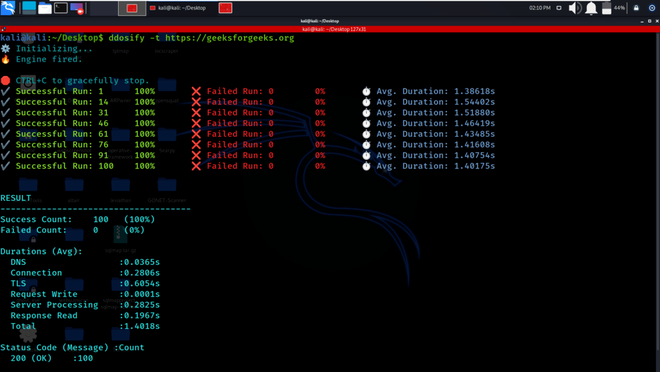Launch the terminal emulator from panel
The image size is (660, 372).
pos(61,8)
